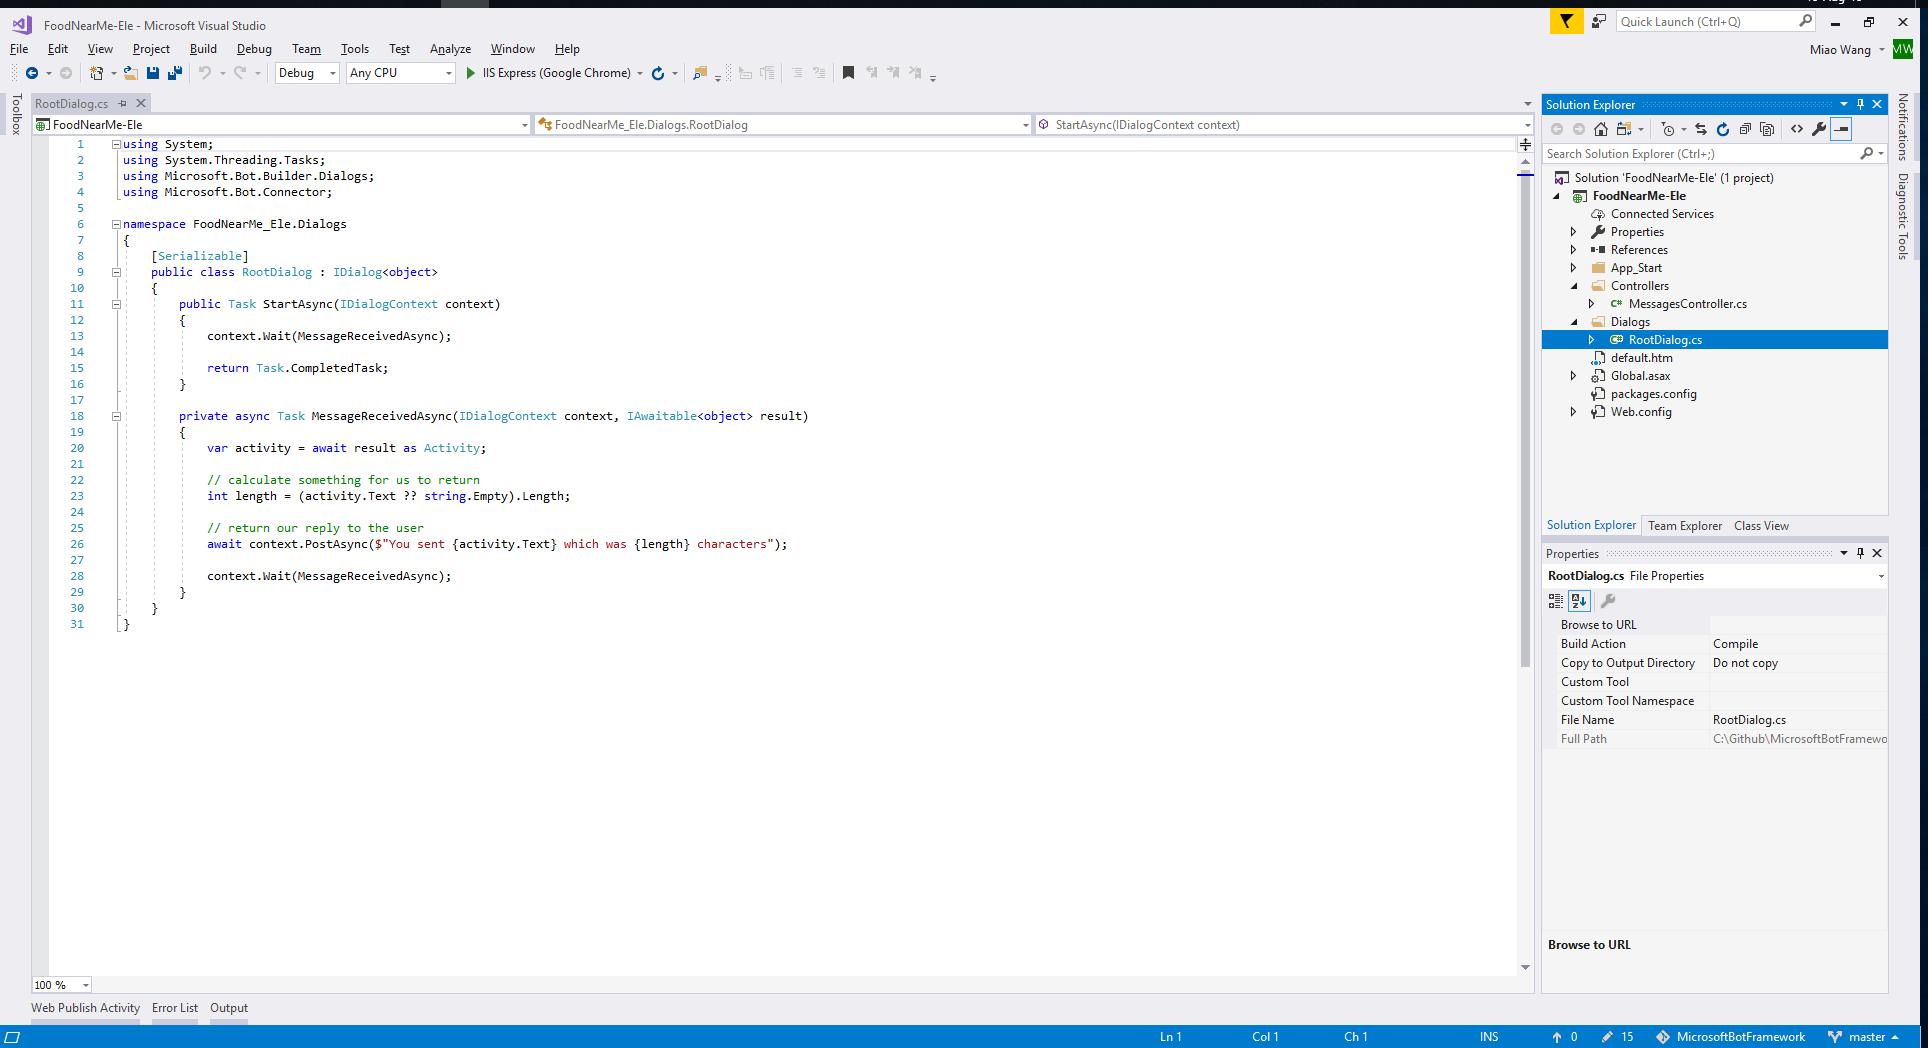Open Properties via Solution Explorer wrench icon
1928x1048 pixels.
pyautogui.click(x=1819, y=129)
